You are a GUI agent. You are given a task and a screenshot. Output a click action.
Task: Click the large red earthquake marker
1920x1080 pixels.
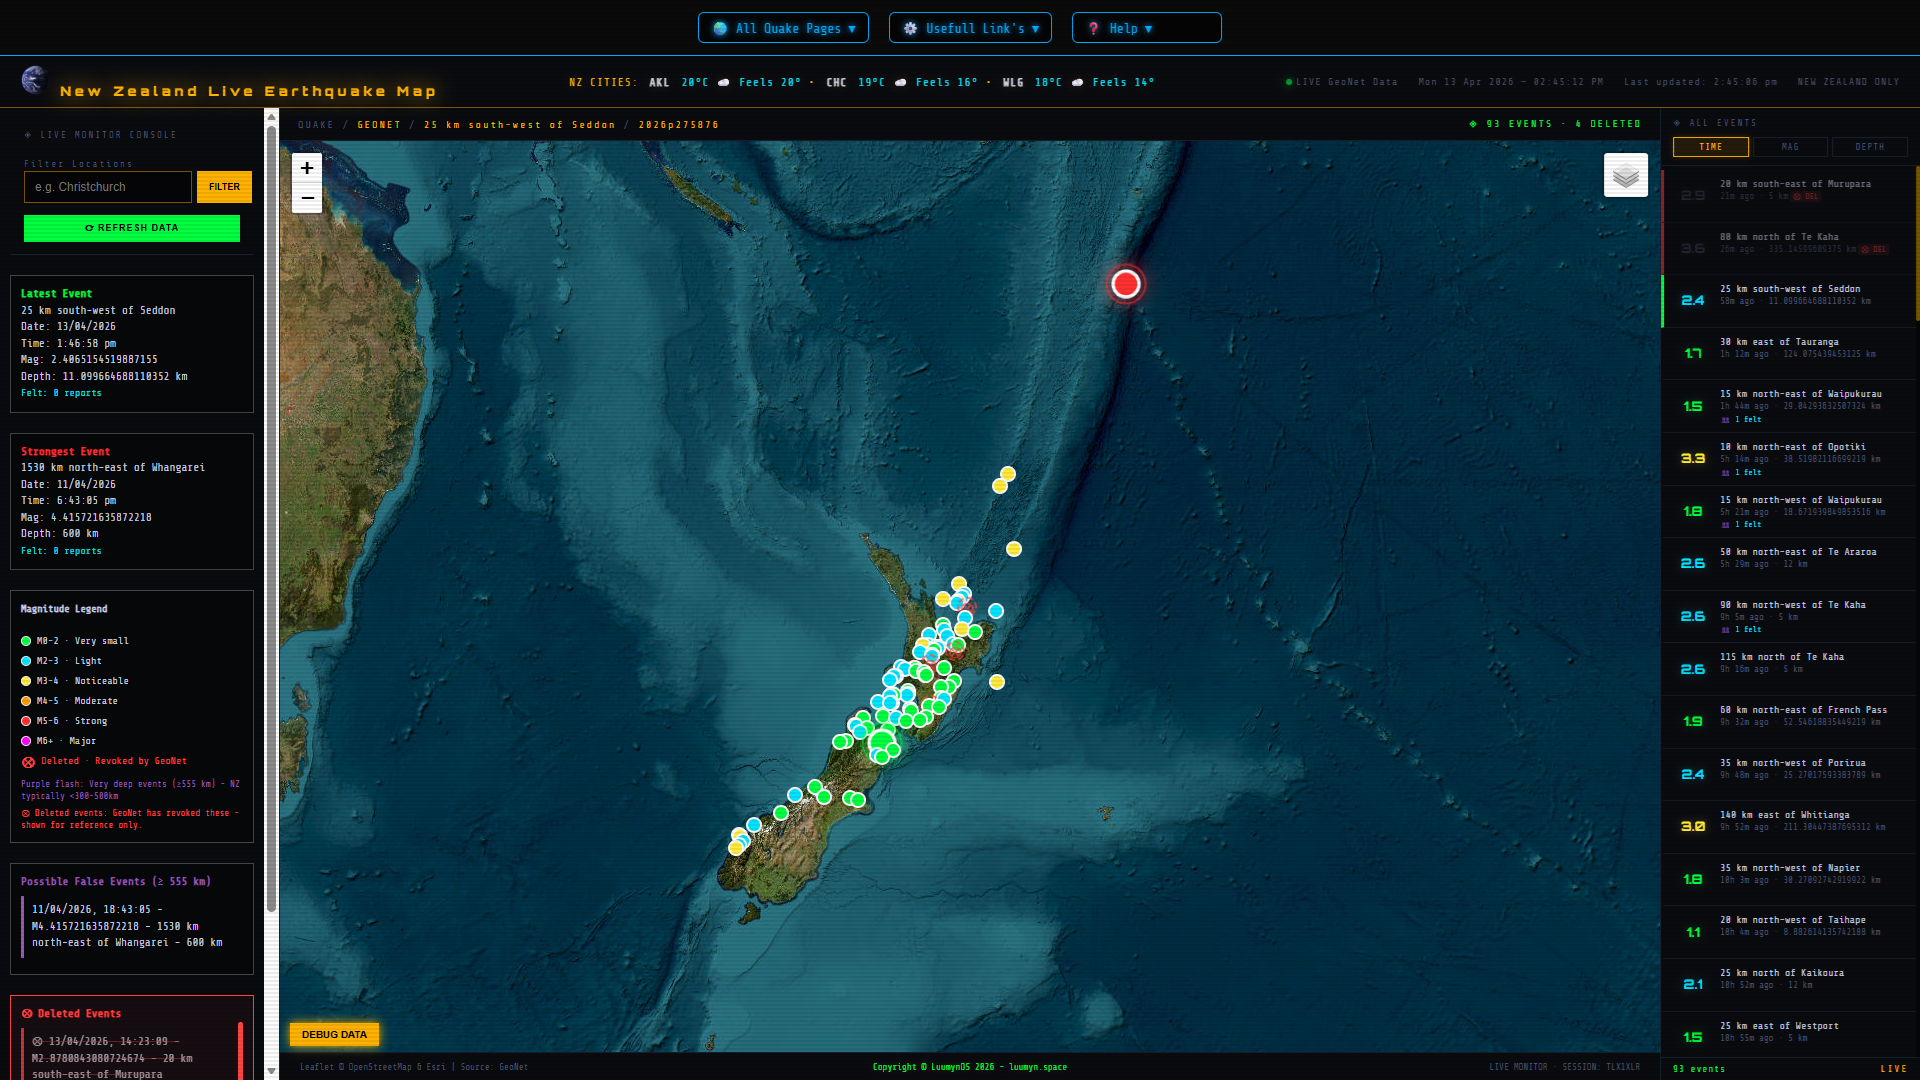(x=1126, y=284)
